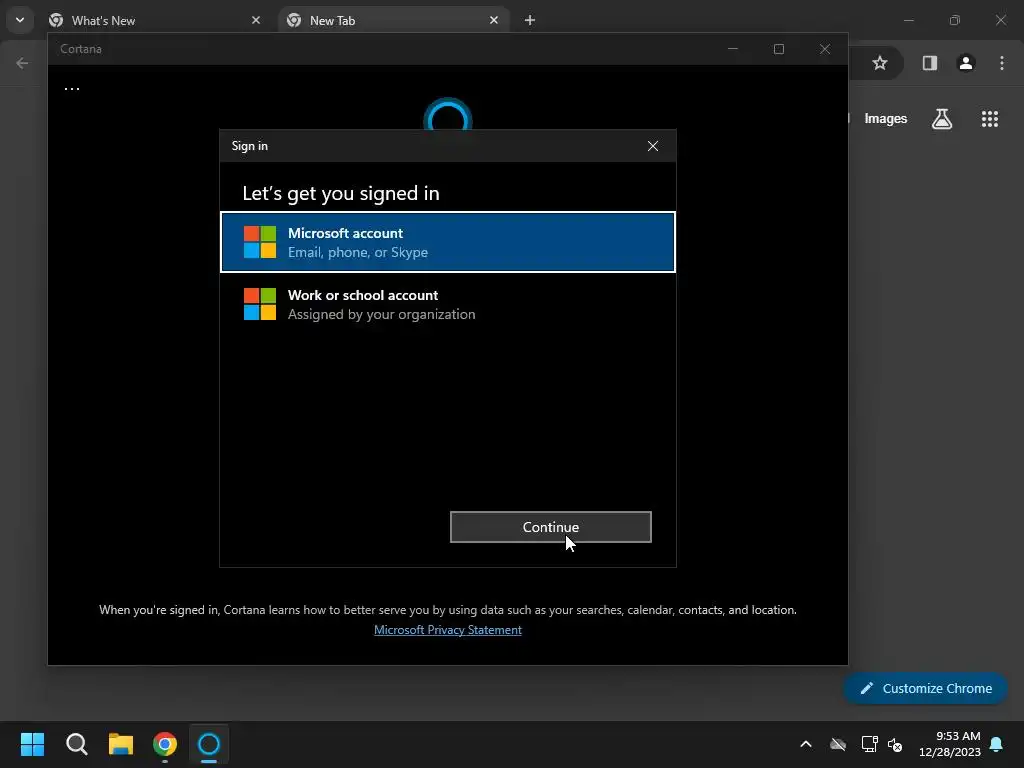The height and width of the screenshot is (768, 1024).
Task: Go back in Chrome
Action: tap(22, 63)
